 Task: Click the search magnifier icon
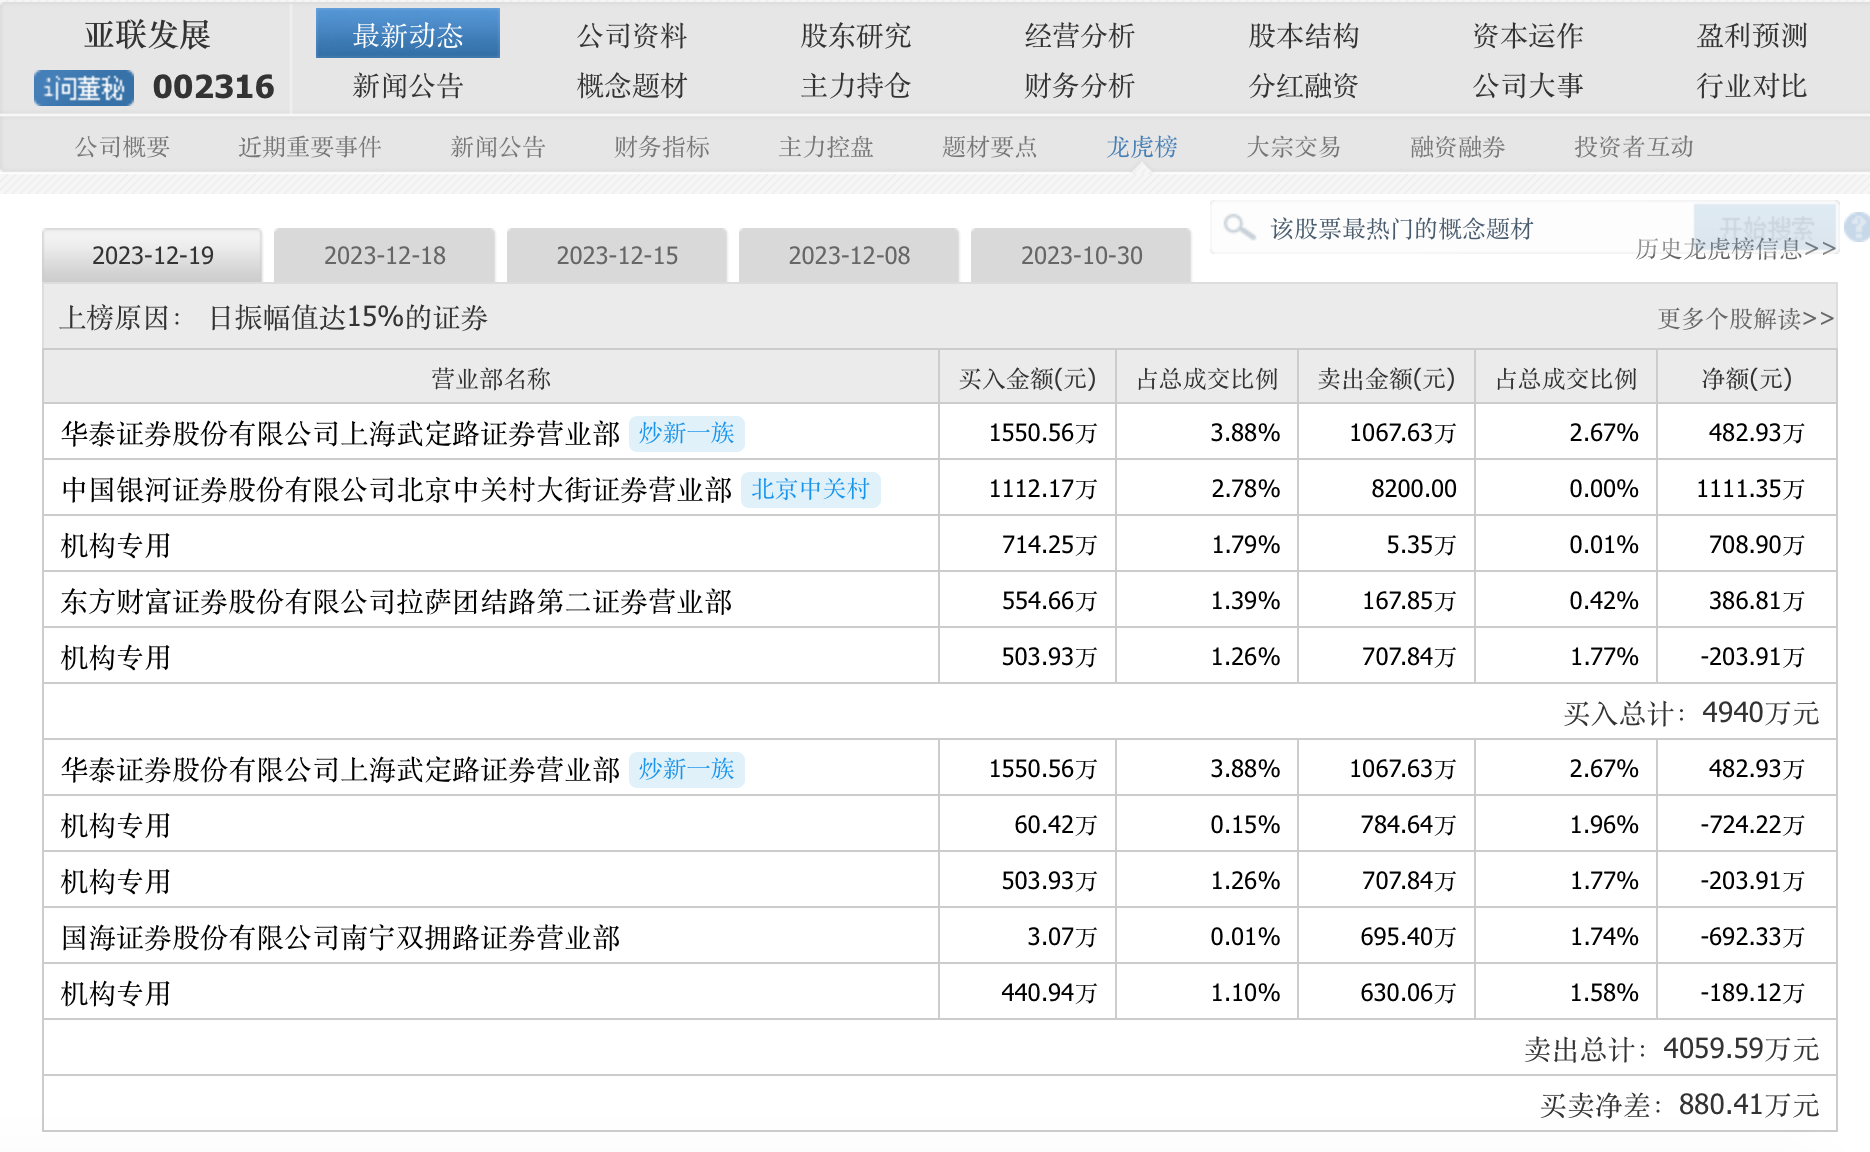click(1239, 227)
